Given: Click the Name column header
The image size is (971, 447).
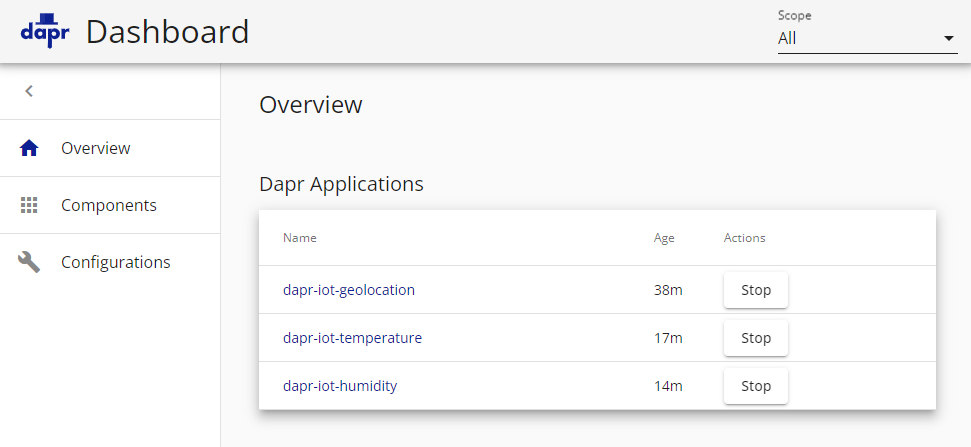Looking at the screenshot, I should (300, 238).
